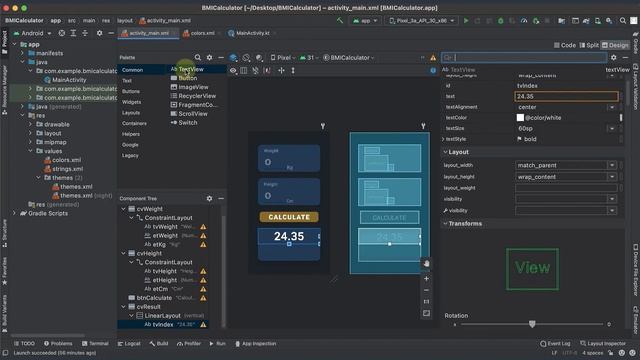Switch to Design view mode
This screenshot has width=640, height=360.
[x=615, y=45]
